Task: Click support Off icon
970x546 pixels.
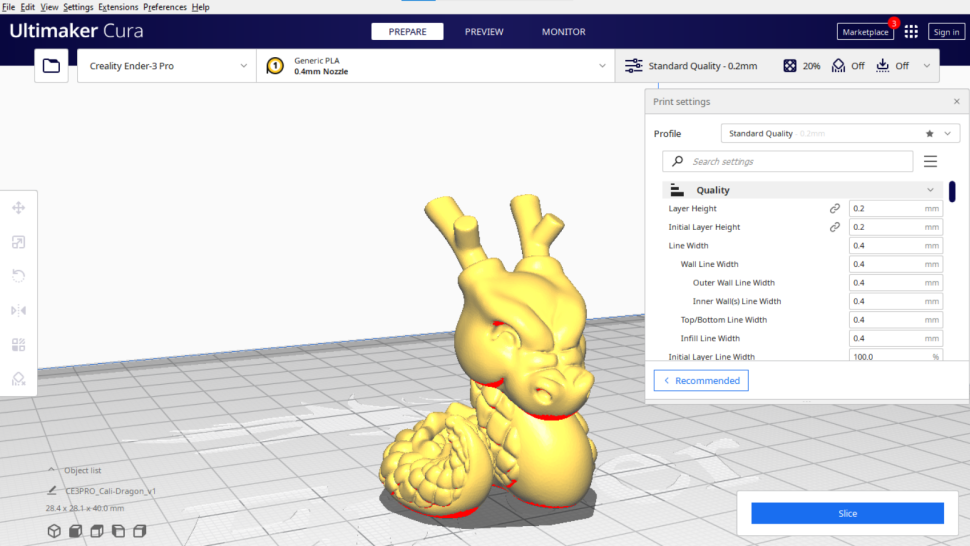Action: coord(838,66)
